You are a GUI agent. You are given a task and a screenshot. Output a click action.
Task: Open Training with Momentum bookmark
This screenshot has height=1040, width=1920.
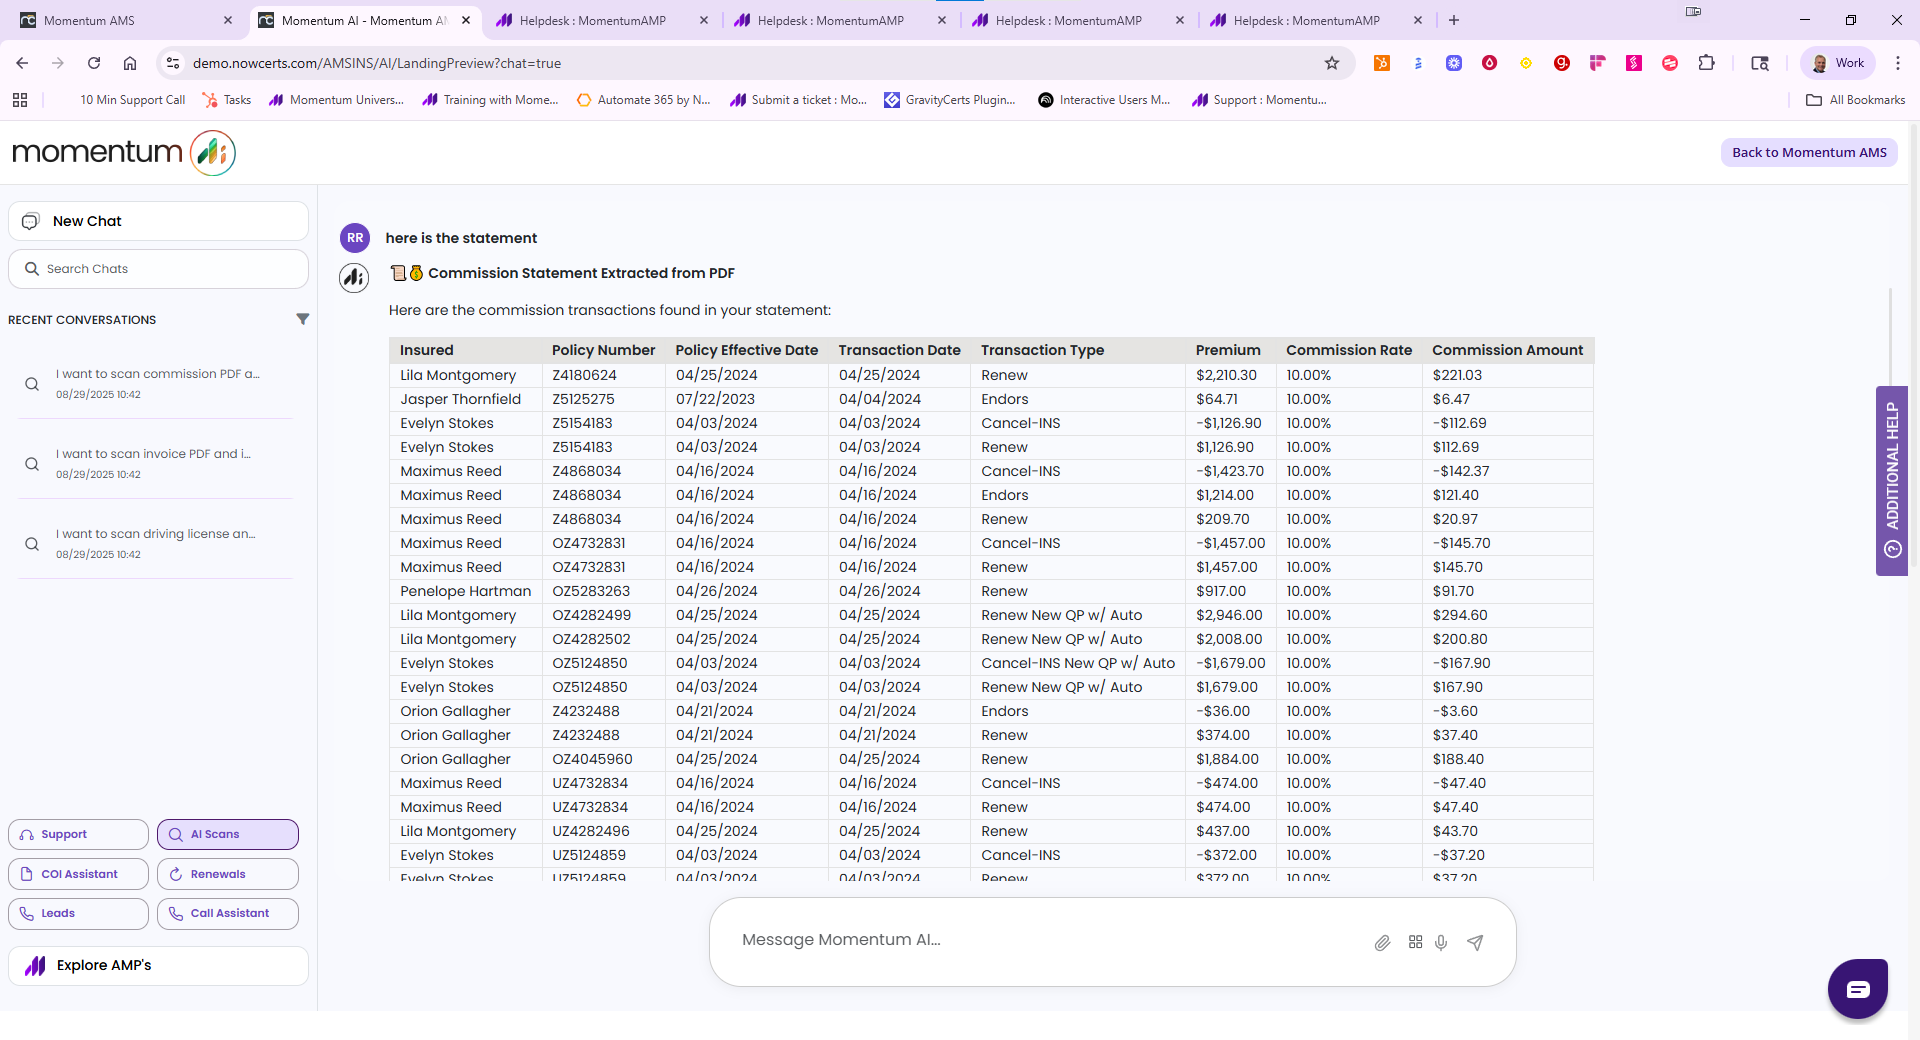point(491,100)
